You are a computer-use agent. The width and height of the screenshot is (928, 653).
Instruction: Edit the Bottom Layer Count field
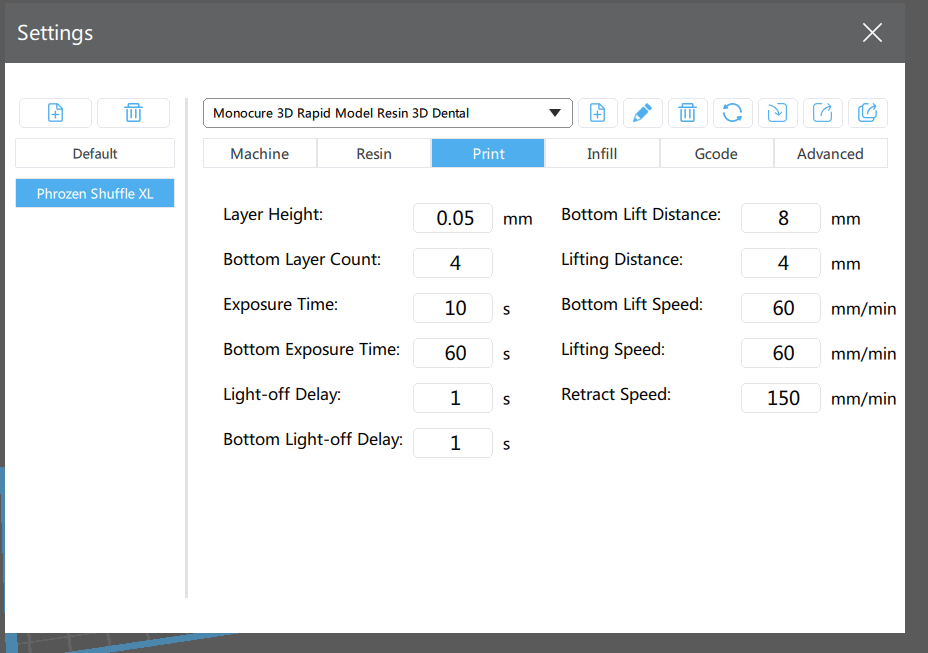pos(453,263)
